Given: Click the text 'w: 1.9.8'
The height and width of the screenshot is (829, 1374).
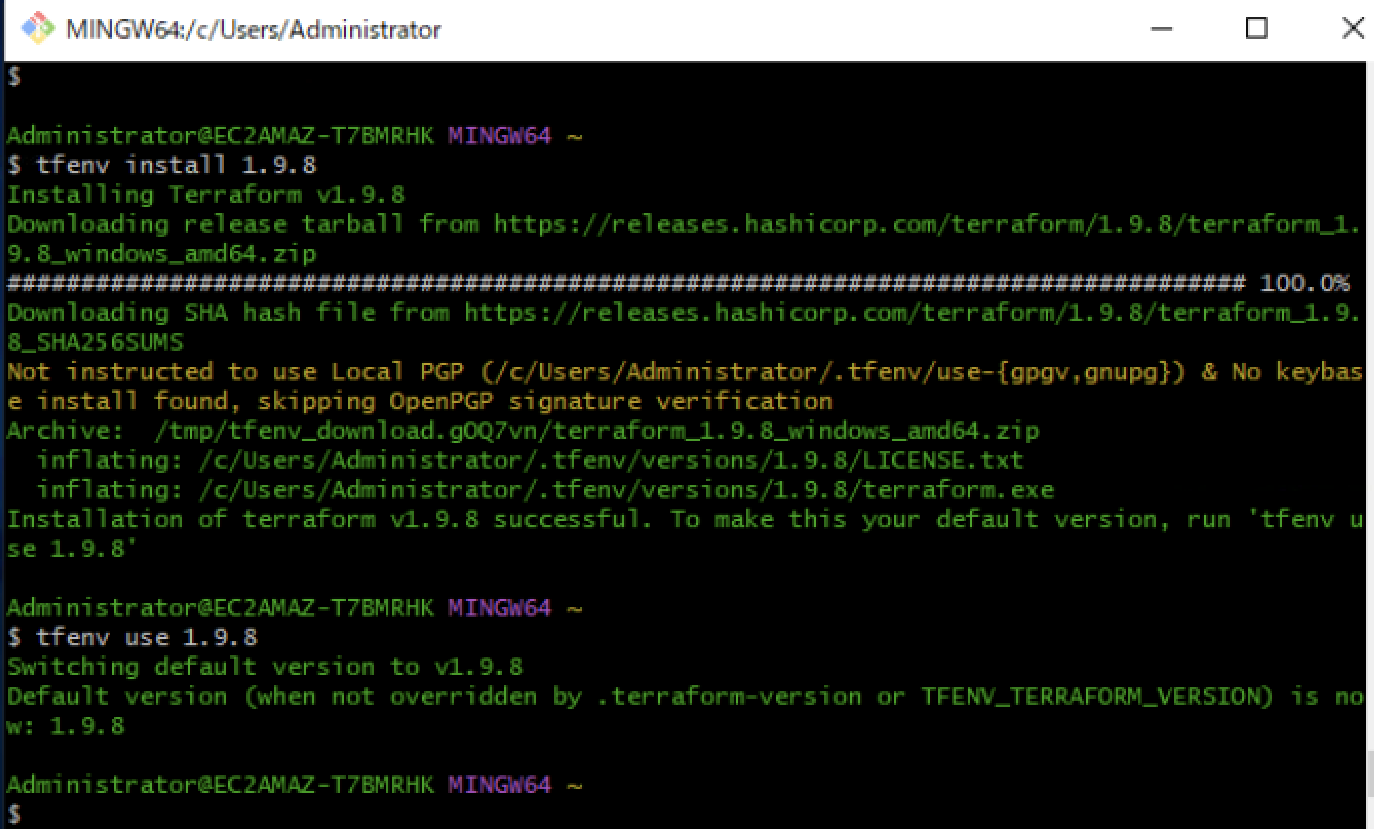Looking at the screenshot, I should [66, 726].
